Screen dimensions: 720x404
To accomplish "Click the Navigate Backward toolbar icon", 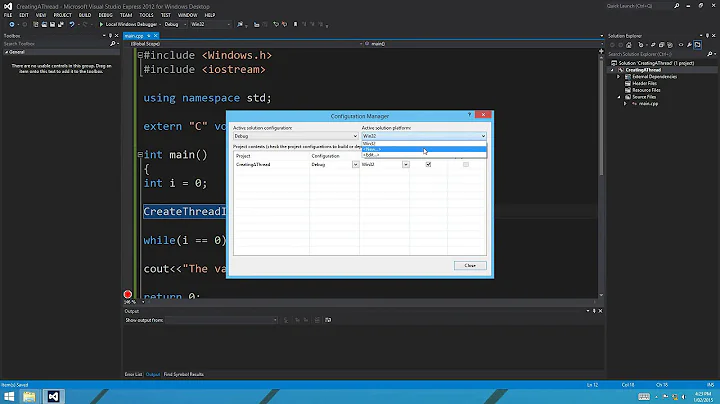I will tap(11, 24).
